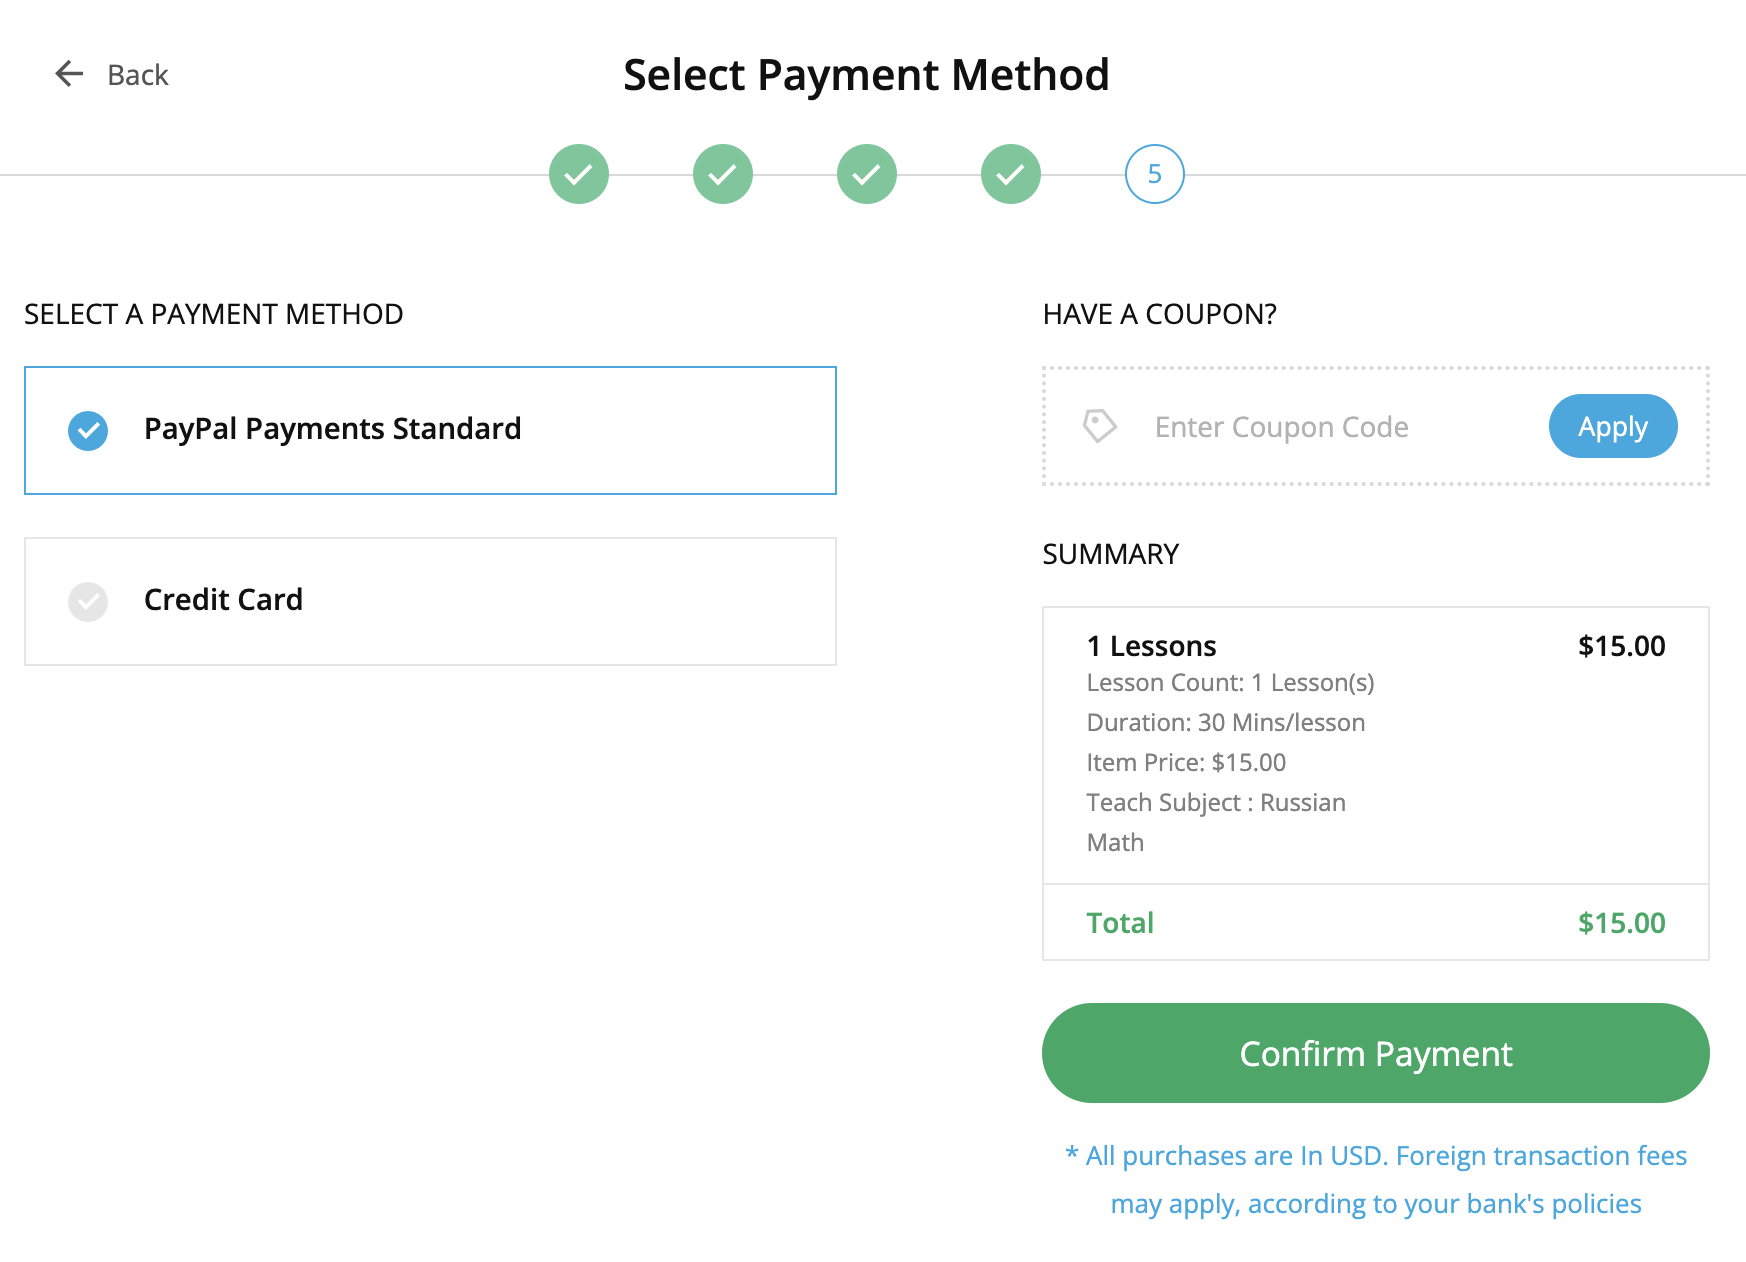1746x1262 pixels.
Task: Click the USD foreign transaction fees notice
Action: (1376, 1180)
